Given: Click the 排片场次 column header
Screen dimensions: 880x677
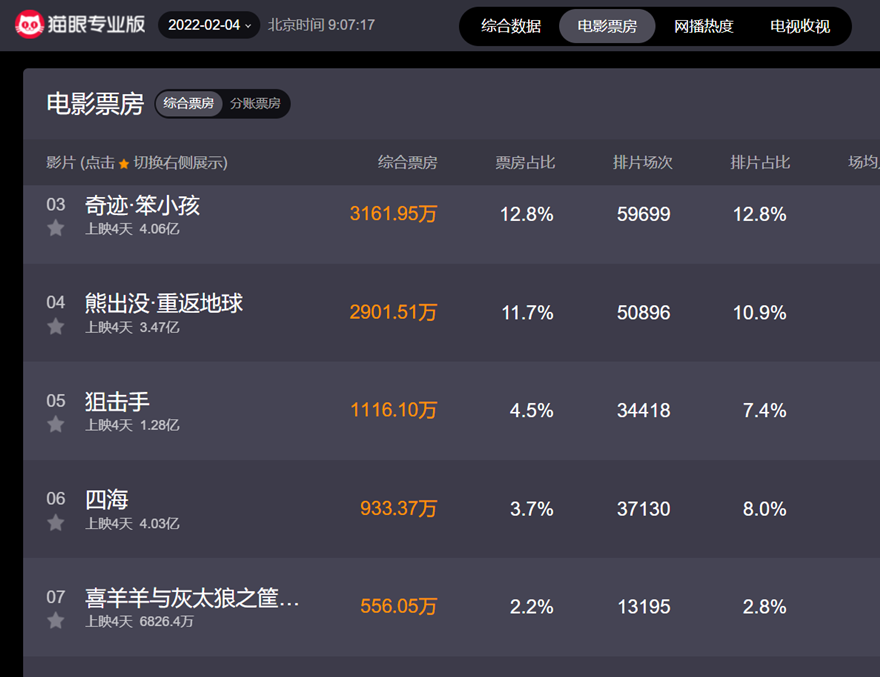Looking at the screenshot, I should pyautogui.click(x=642, y=163).
